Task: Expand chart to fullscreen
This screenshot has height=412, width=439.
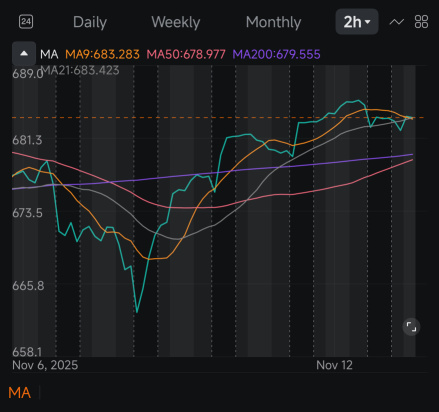Action: pyautogui.click(x=411, y=327)
